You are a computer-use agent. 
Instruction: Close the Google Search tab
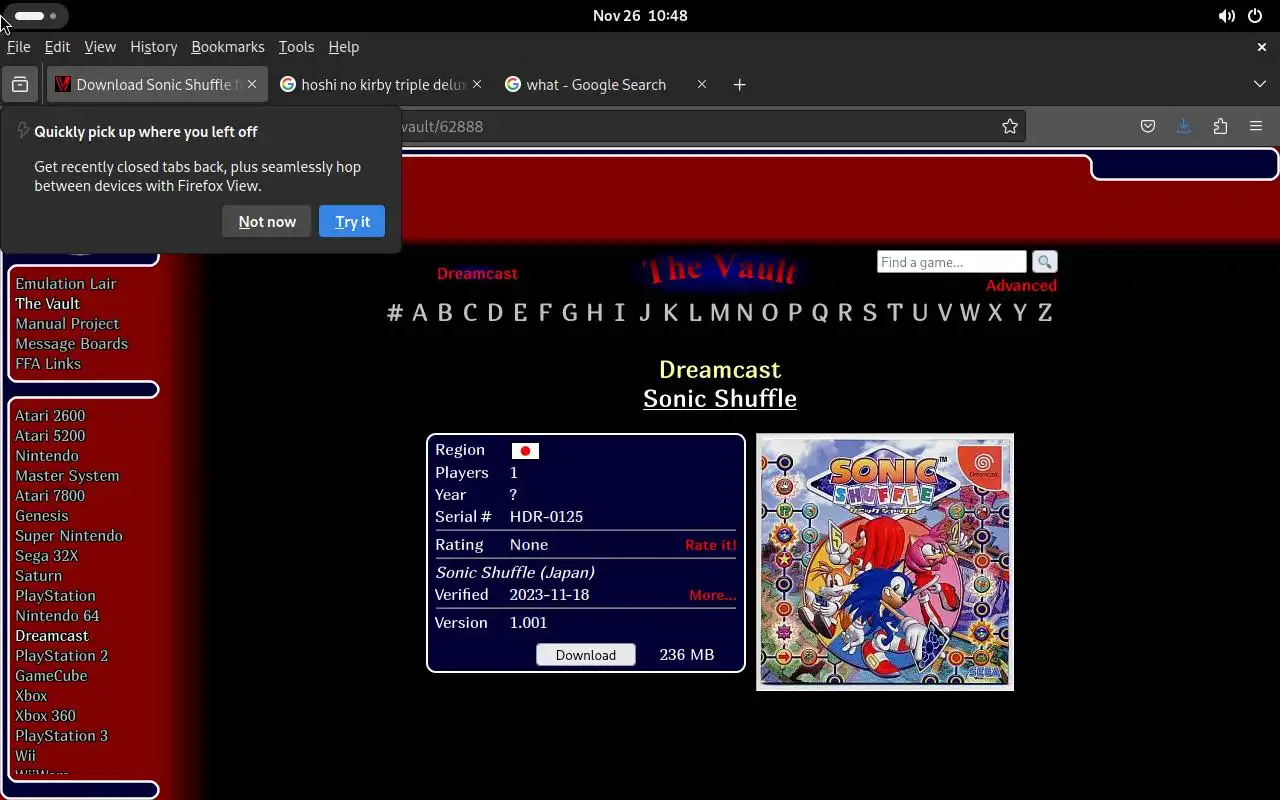[x=702, y=85]
